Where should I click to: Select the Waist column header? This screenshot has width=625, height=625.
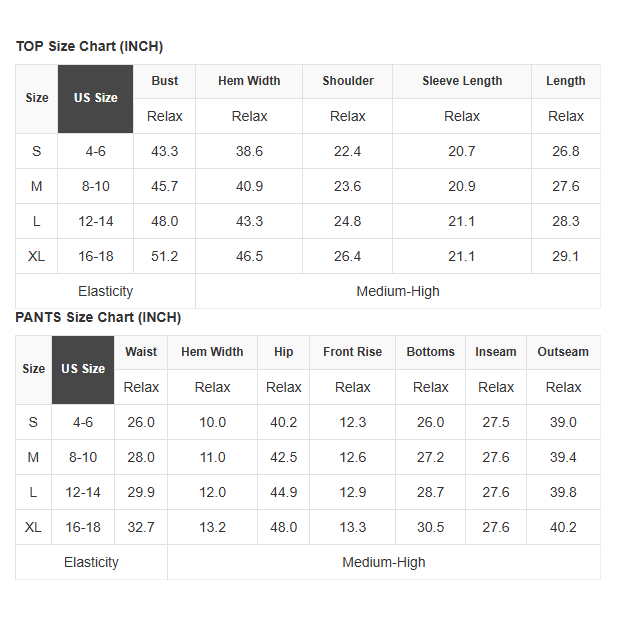click(x=141, y=352)
